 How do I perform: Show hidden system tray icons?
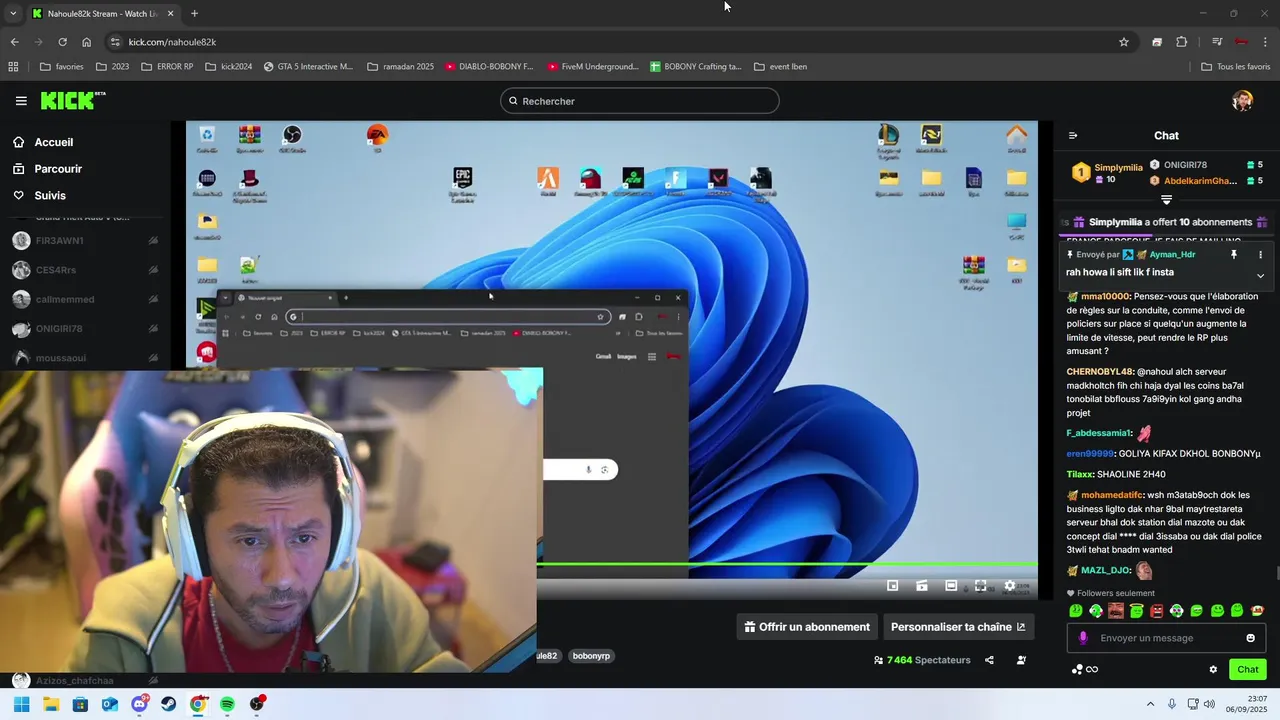[1150, 704]
